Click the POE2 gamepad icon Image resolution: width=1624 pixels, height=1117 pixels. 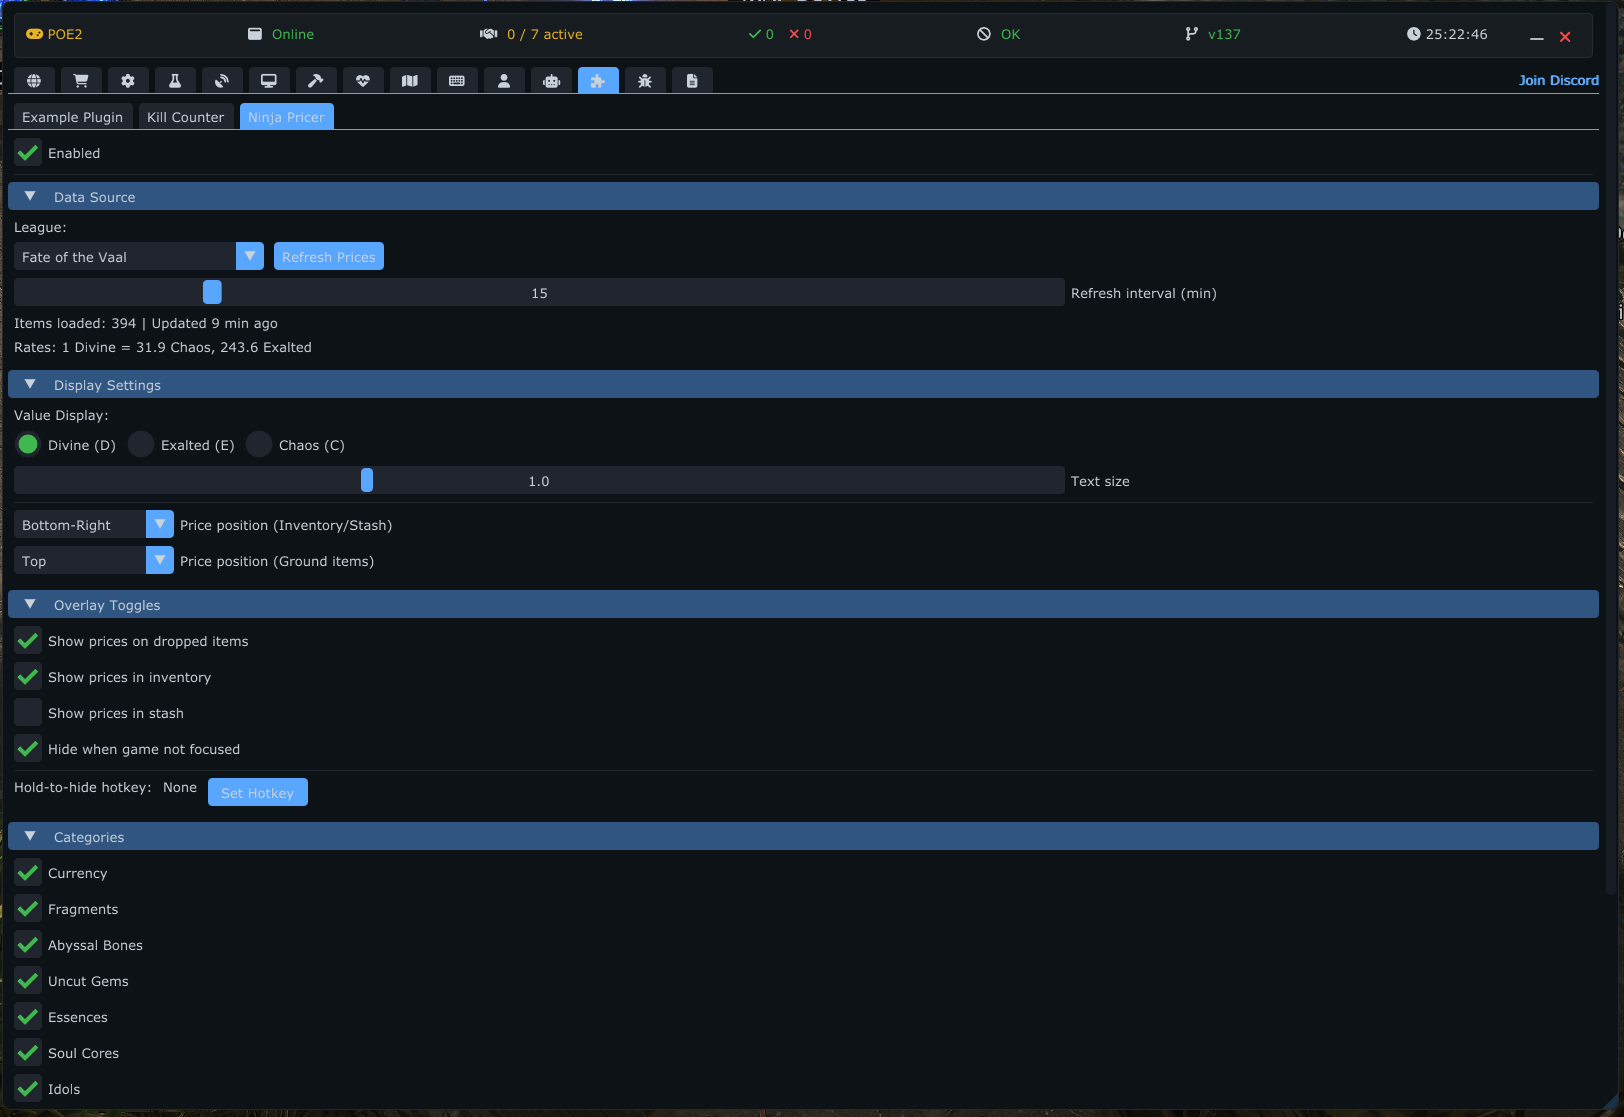34,34
